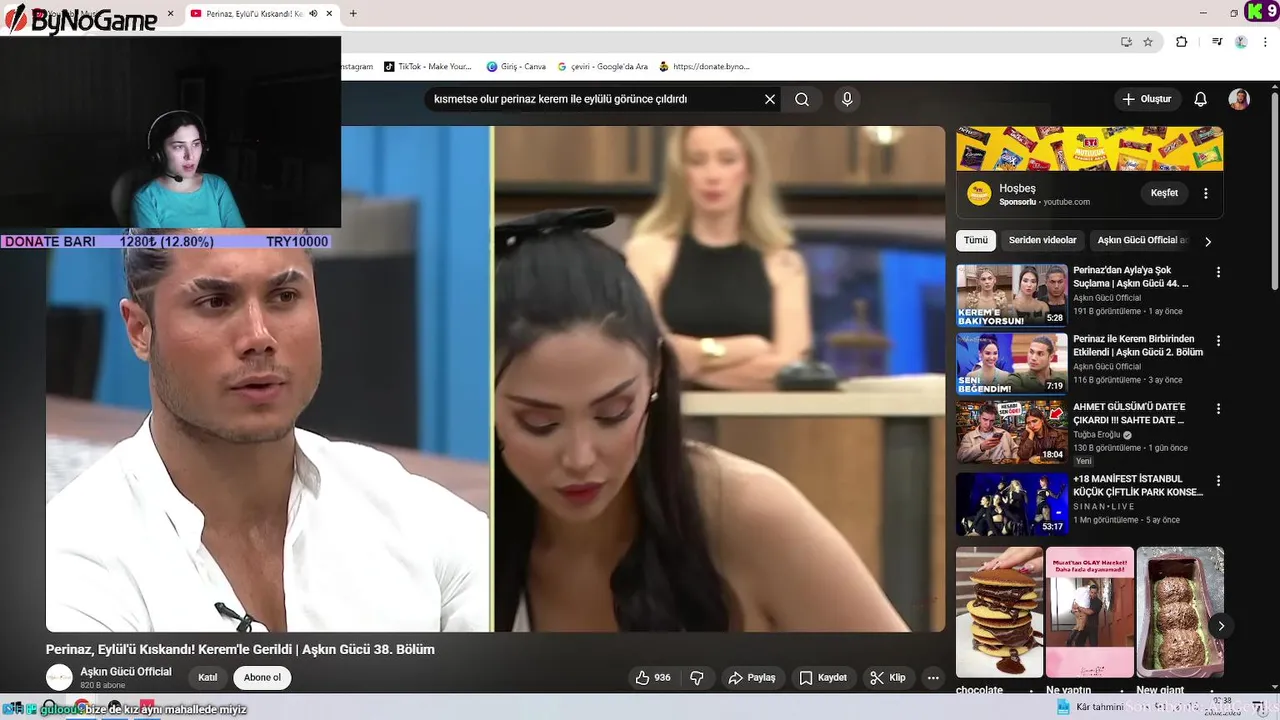Open more actions ellipsis under video
This screenshot has width=1280, height=720.
tap(933, 678)
